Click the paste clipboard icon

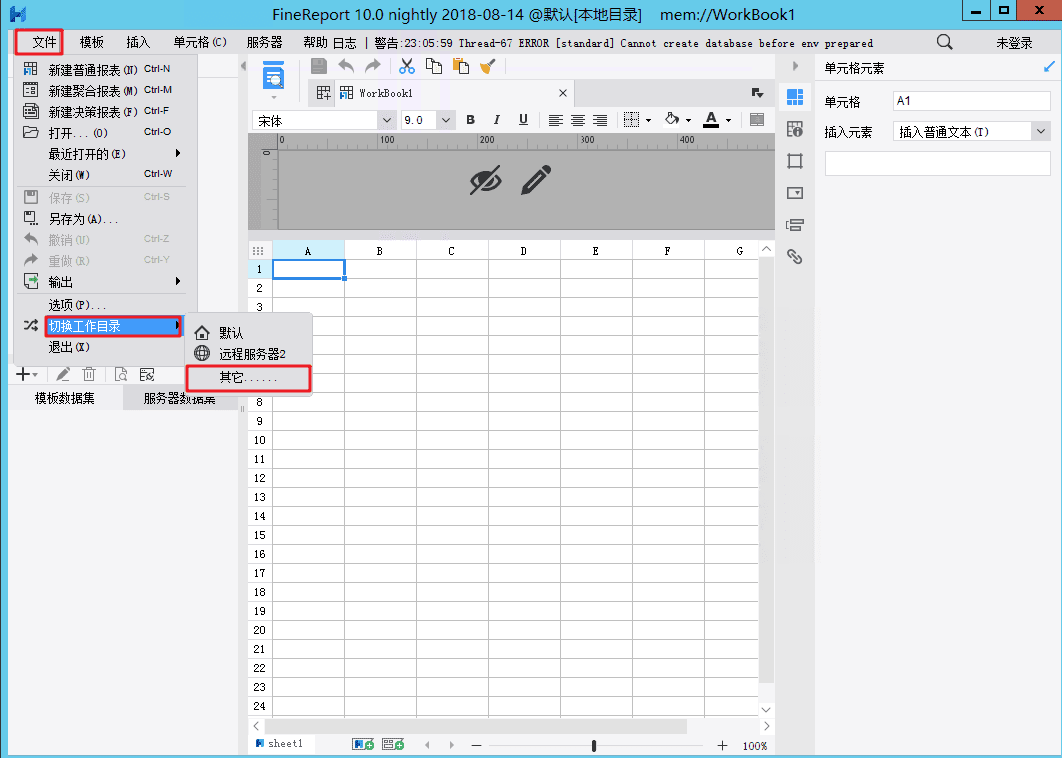461,66
